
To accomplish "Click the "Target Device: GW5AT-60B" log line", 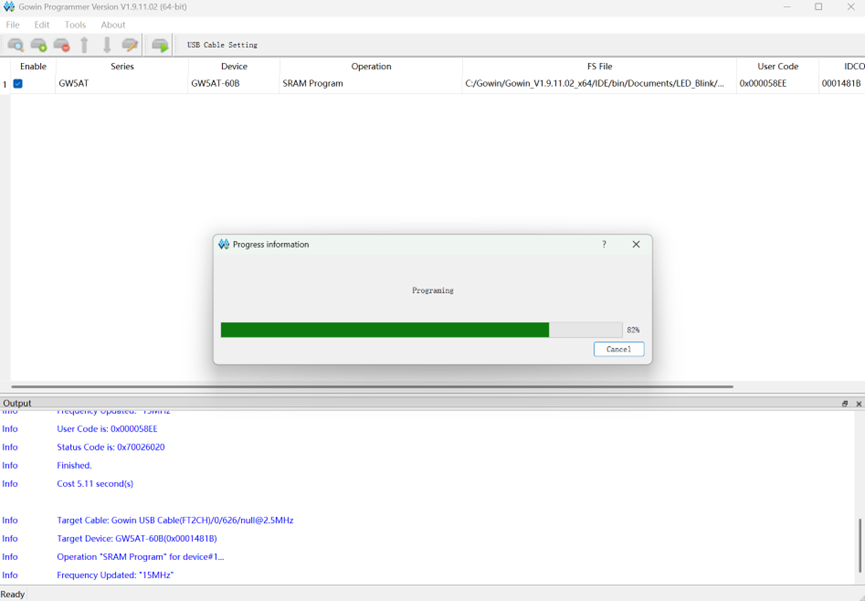I will 137,538.
